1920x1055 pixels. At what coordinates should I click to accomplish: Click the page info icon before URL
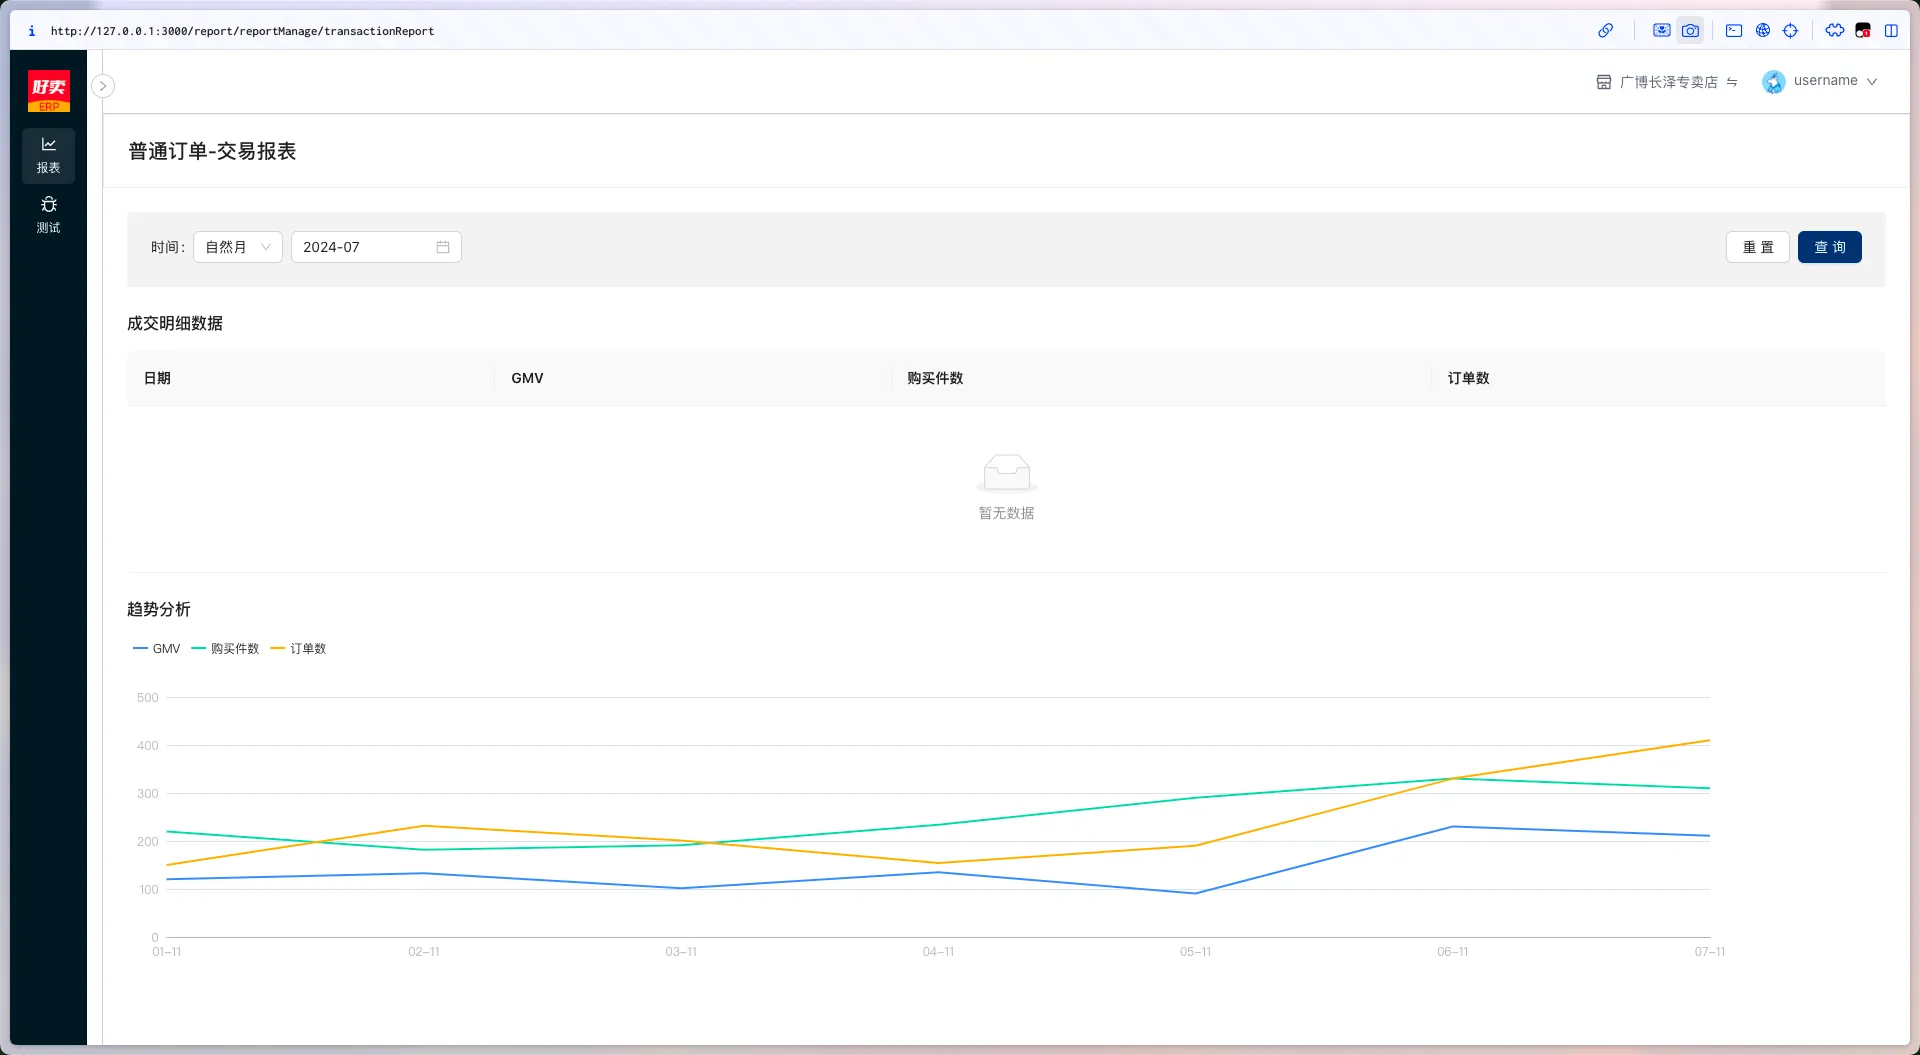click(x=32, y=31)
